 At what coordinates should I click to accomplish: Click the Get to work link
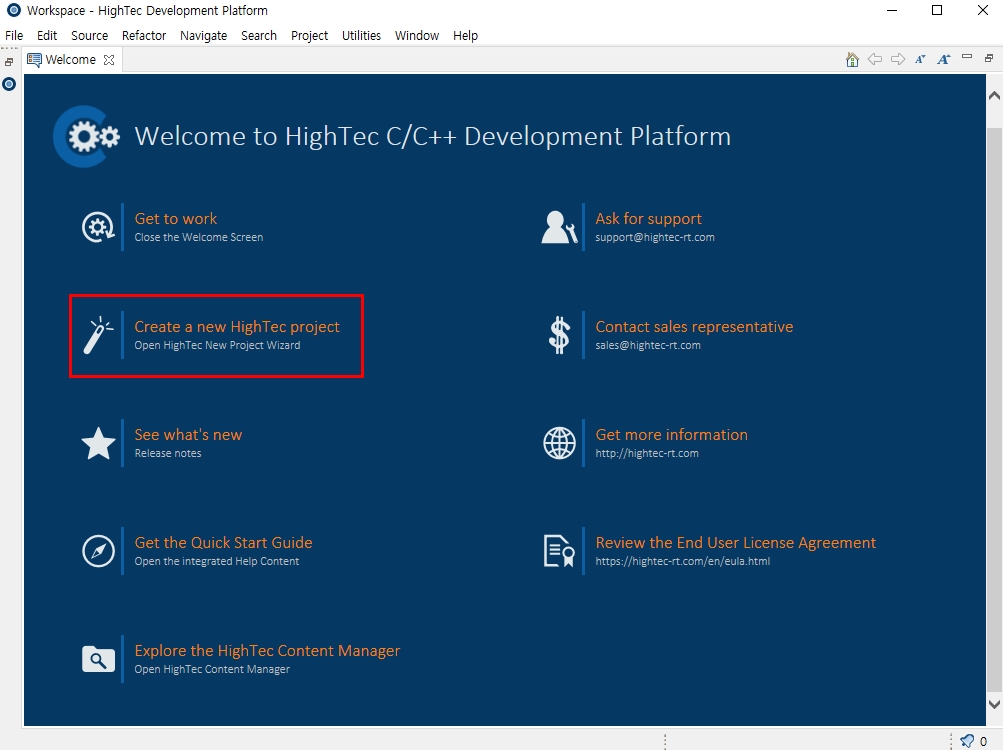click(x=176, y=219)
